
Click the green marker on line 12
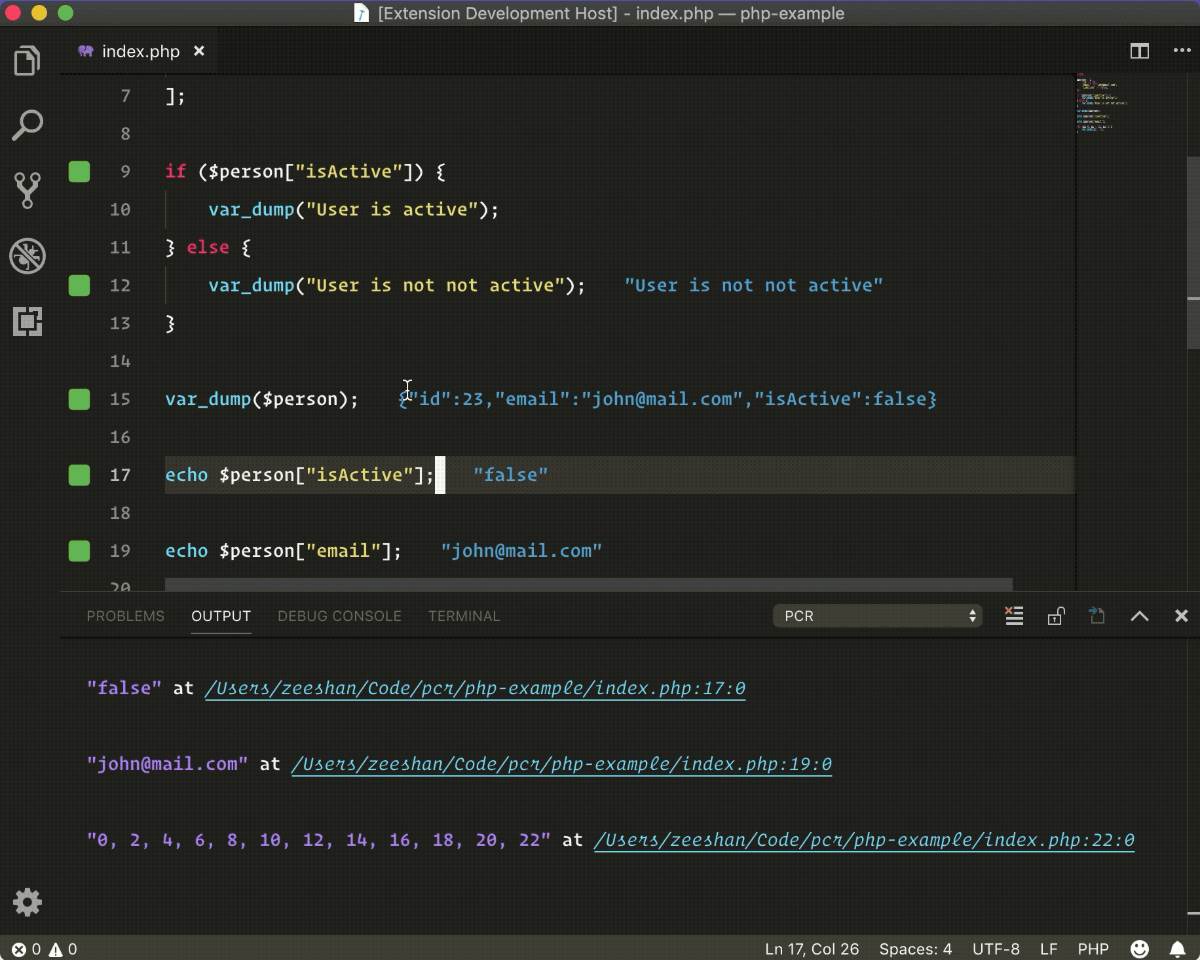pos(79,286)
